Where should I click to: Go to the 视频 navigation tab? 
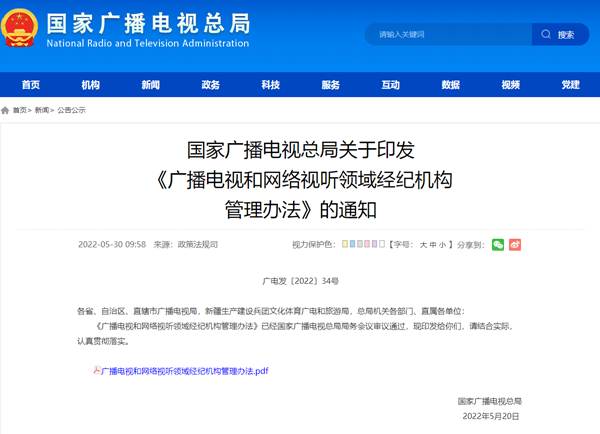coord(510,85)
